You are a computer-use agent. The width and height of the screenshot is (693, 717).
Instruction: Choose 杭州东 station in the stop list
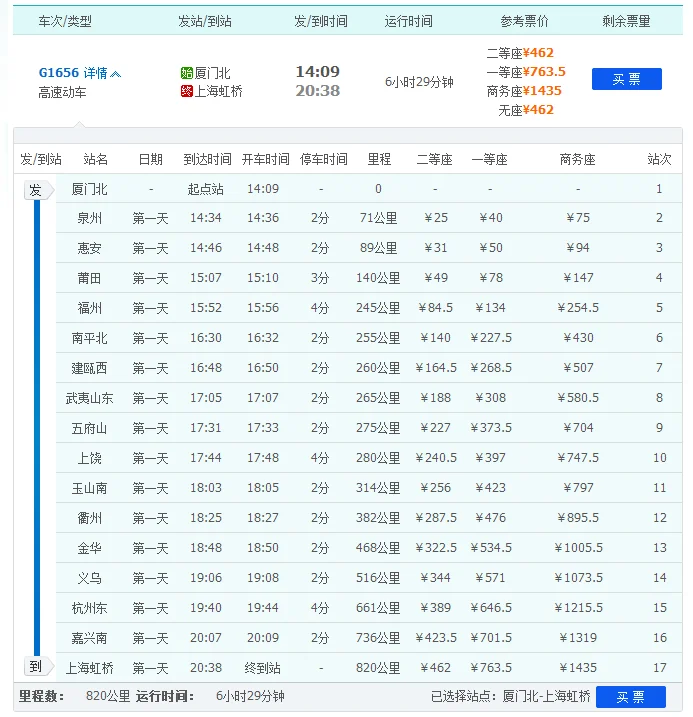pos(90,608)
